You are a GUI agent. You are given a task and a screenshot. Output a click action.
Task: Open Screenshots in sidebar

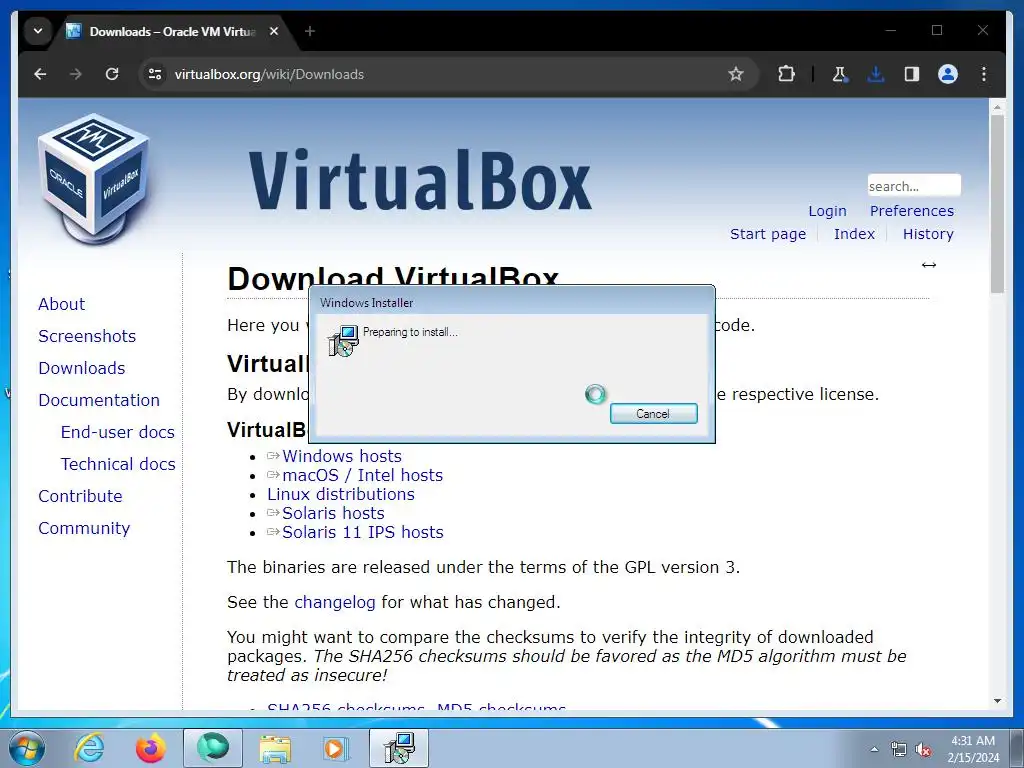coord(87,336)
